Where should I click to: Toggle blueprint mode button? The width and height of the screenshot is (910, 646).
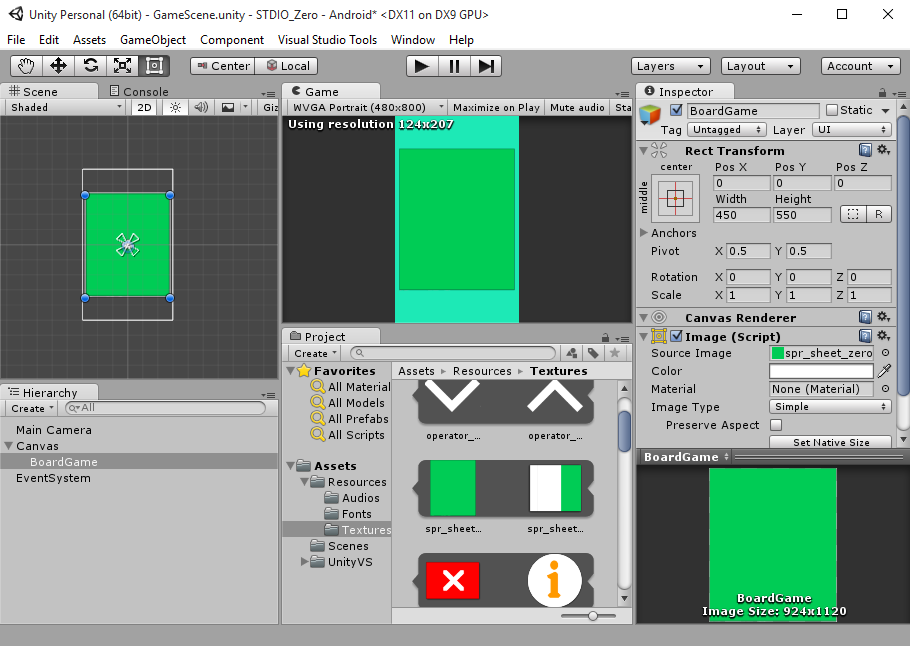(853, 214)
